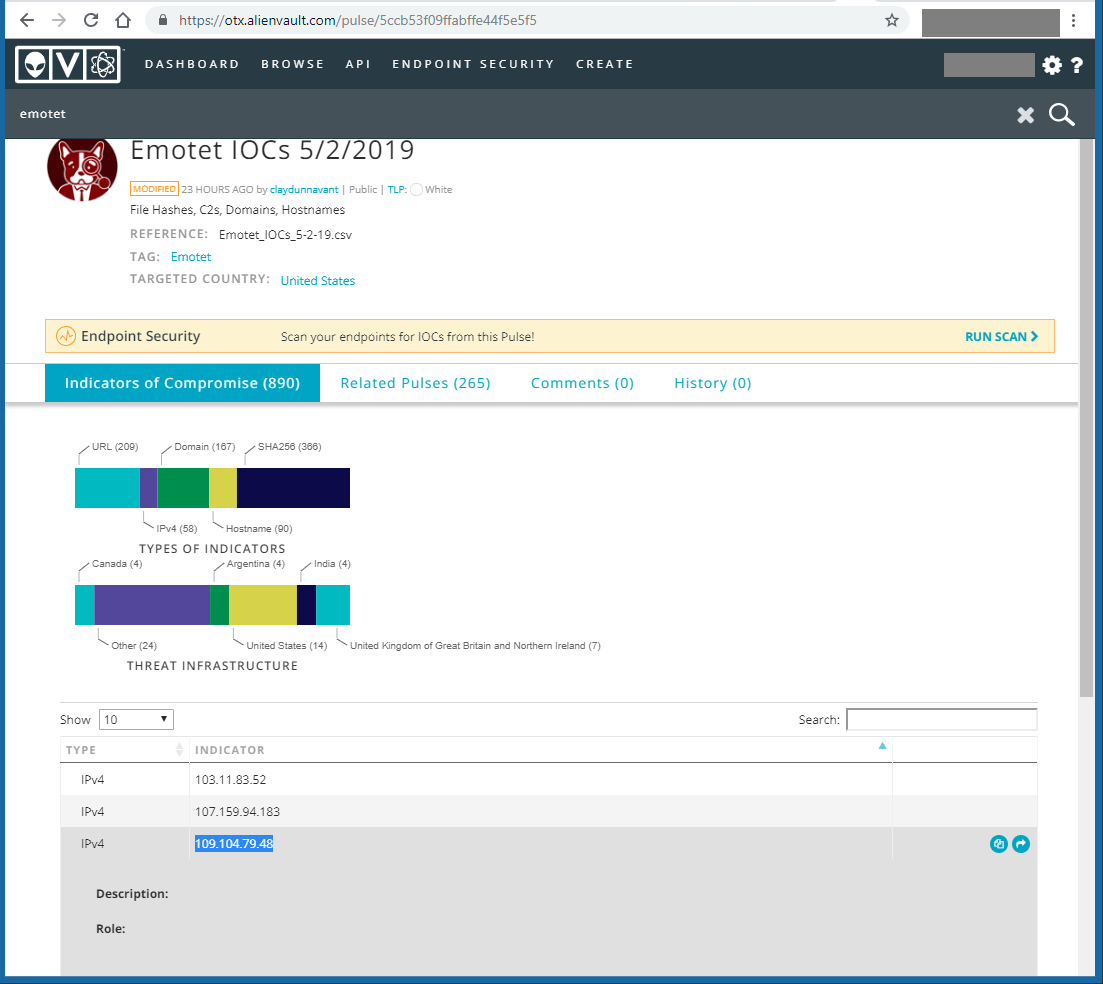Click the TLP: link
This screenshot has height=984, width=1103.
tap(397, 190)
